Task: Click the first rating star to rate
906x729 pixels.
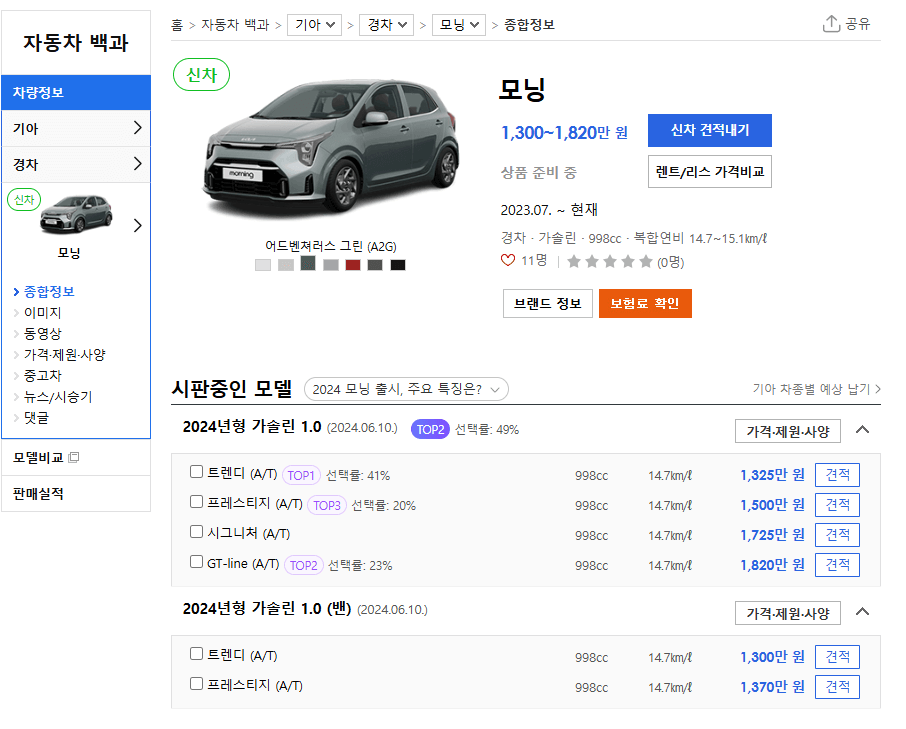Action: (574, 260)
